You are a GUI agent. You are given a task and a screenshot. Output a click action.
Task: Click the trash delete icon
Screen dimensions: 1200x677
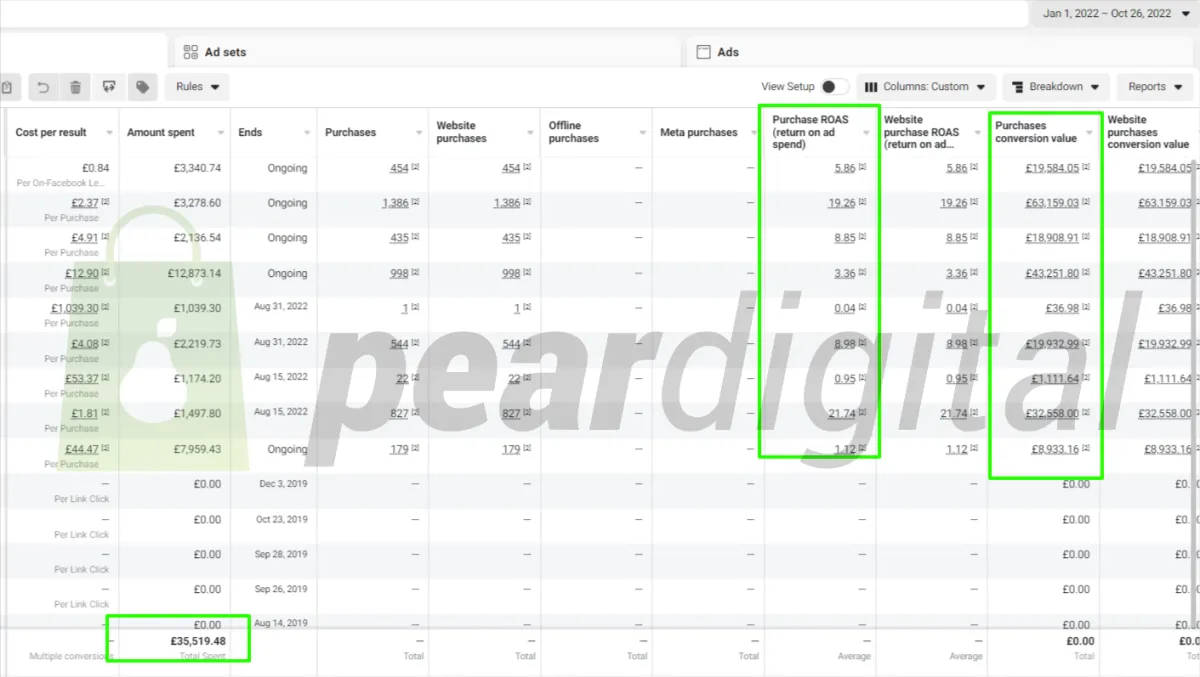pos(75,87)
